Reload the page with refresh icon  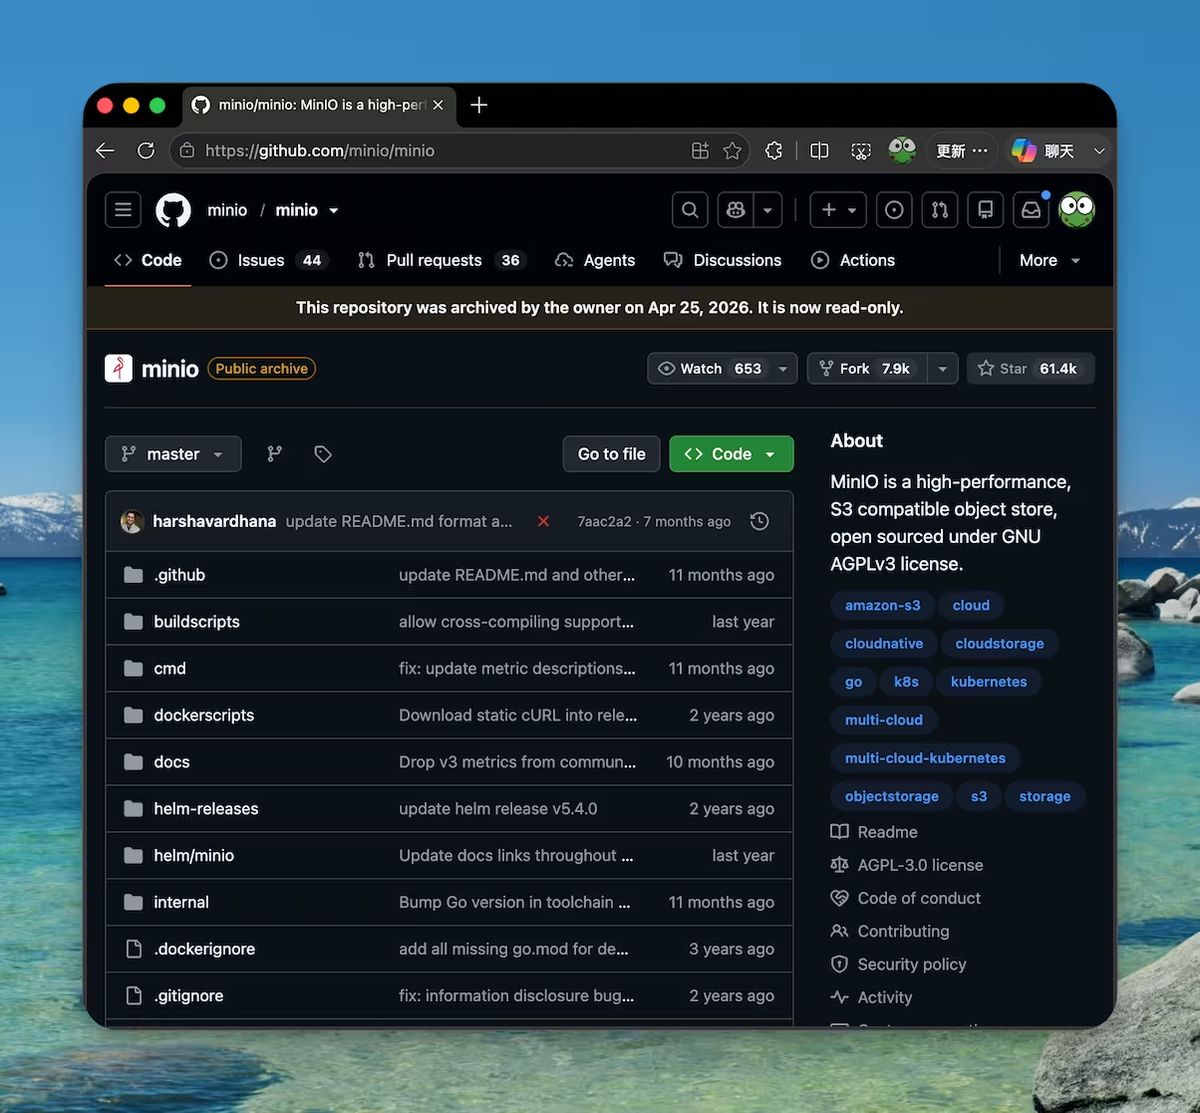[146, 151]
